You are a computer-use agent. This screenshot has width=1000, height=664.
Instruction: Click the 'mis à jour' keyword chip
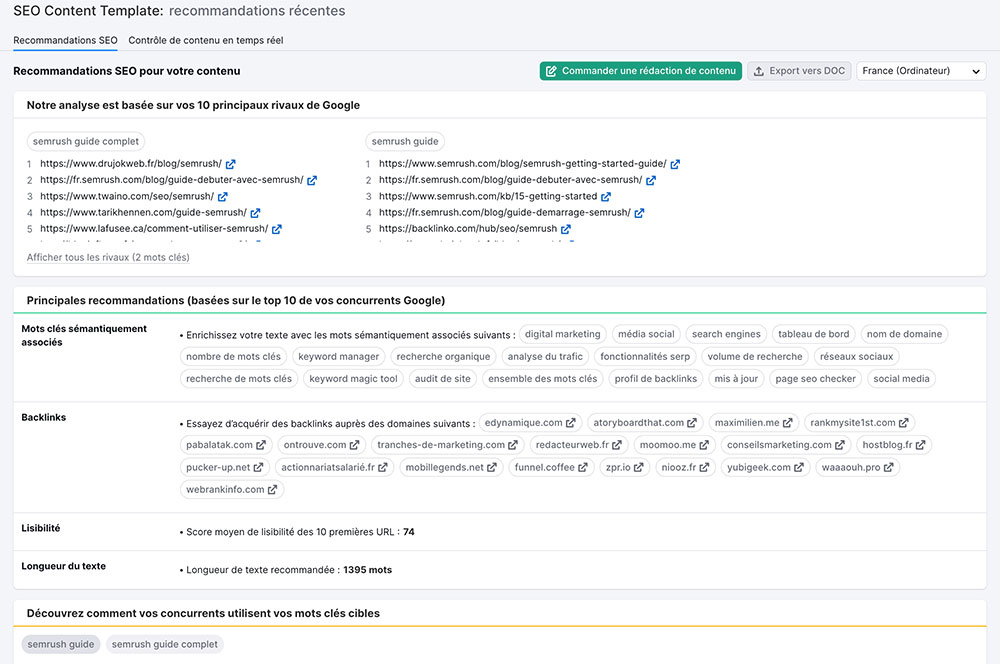tap(736, 379)
